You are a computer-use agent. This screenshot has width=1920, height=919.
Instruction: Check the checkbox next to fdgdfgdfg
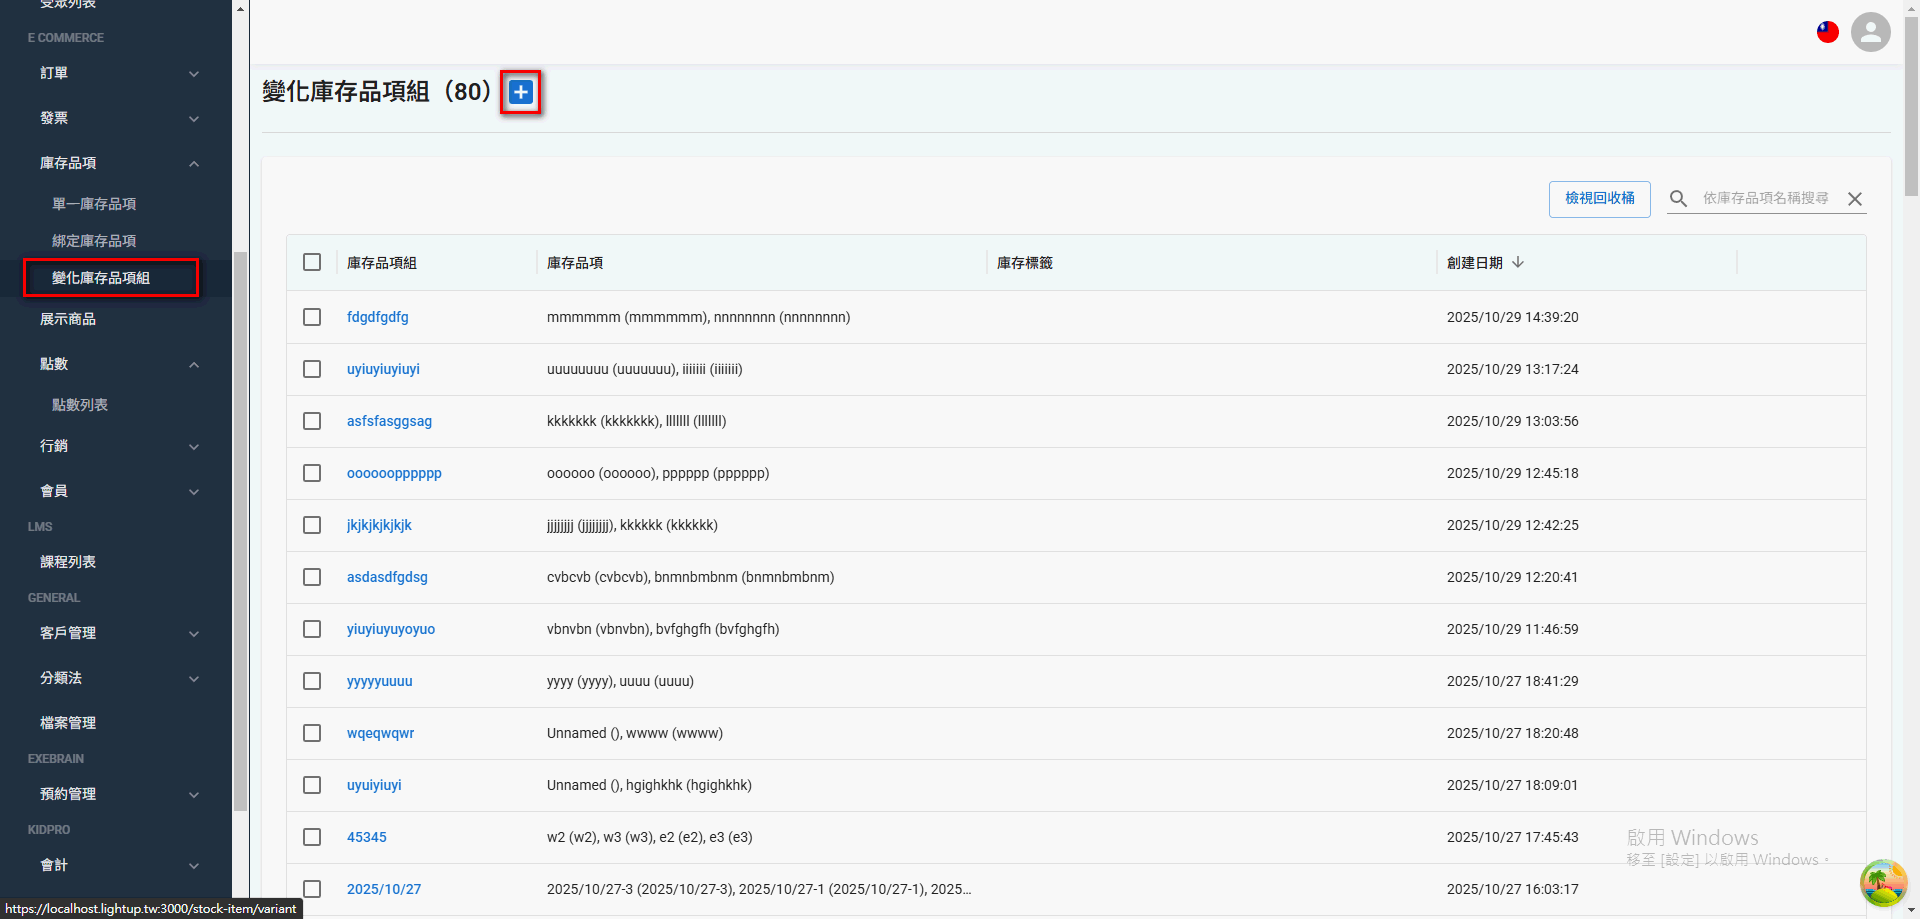tap(311, 317)
